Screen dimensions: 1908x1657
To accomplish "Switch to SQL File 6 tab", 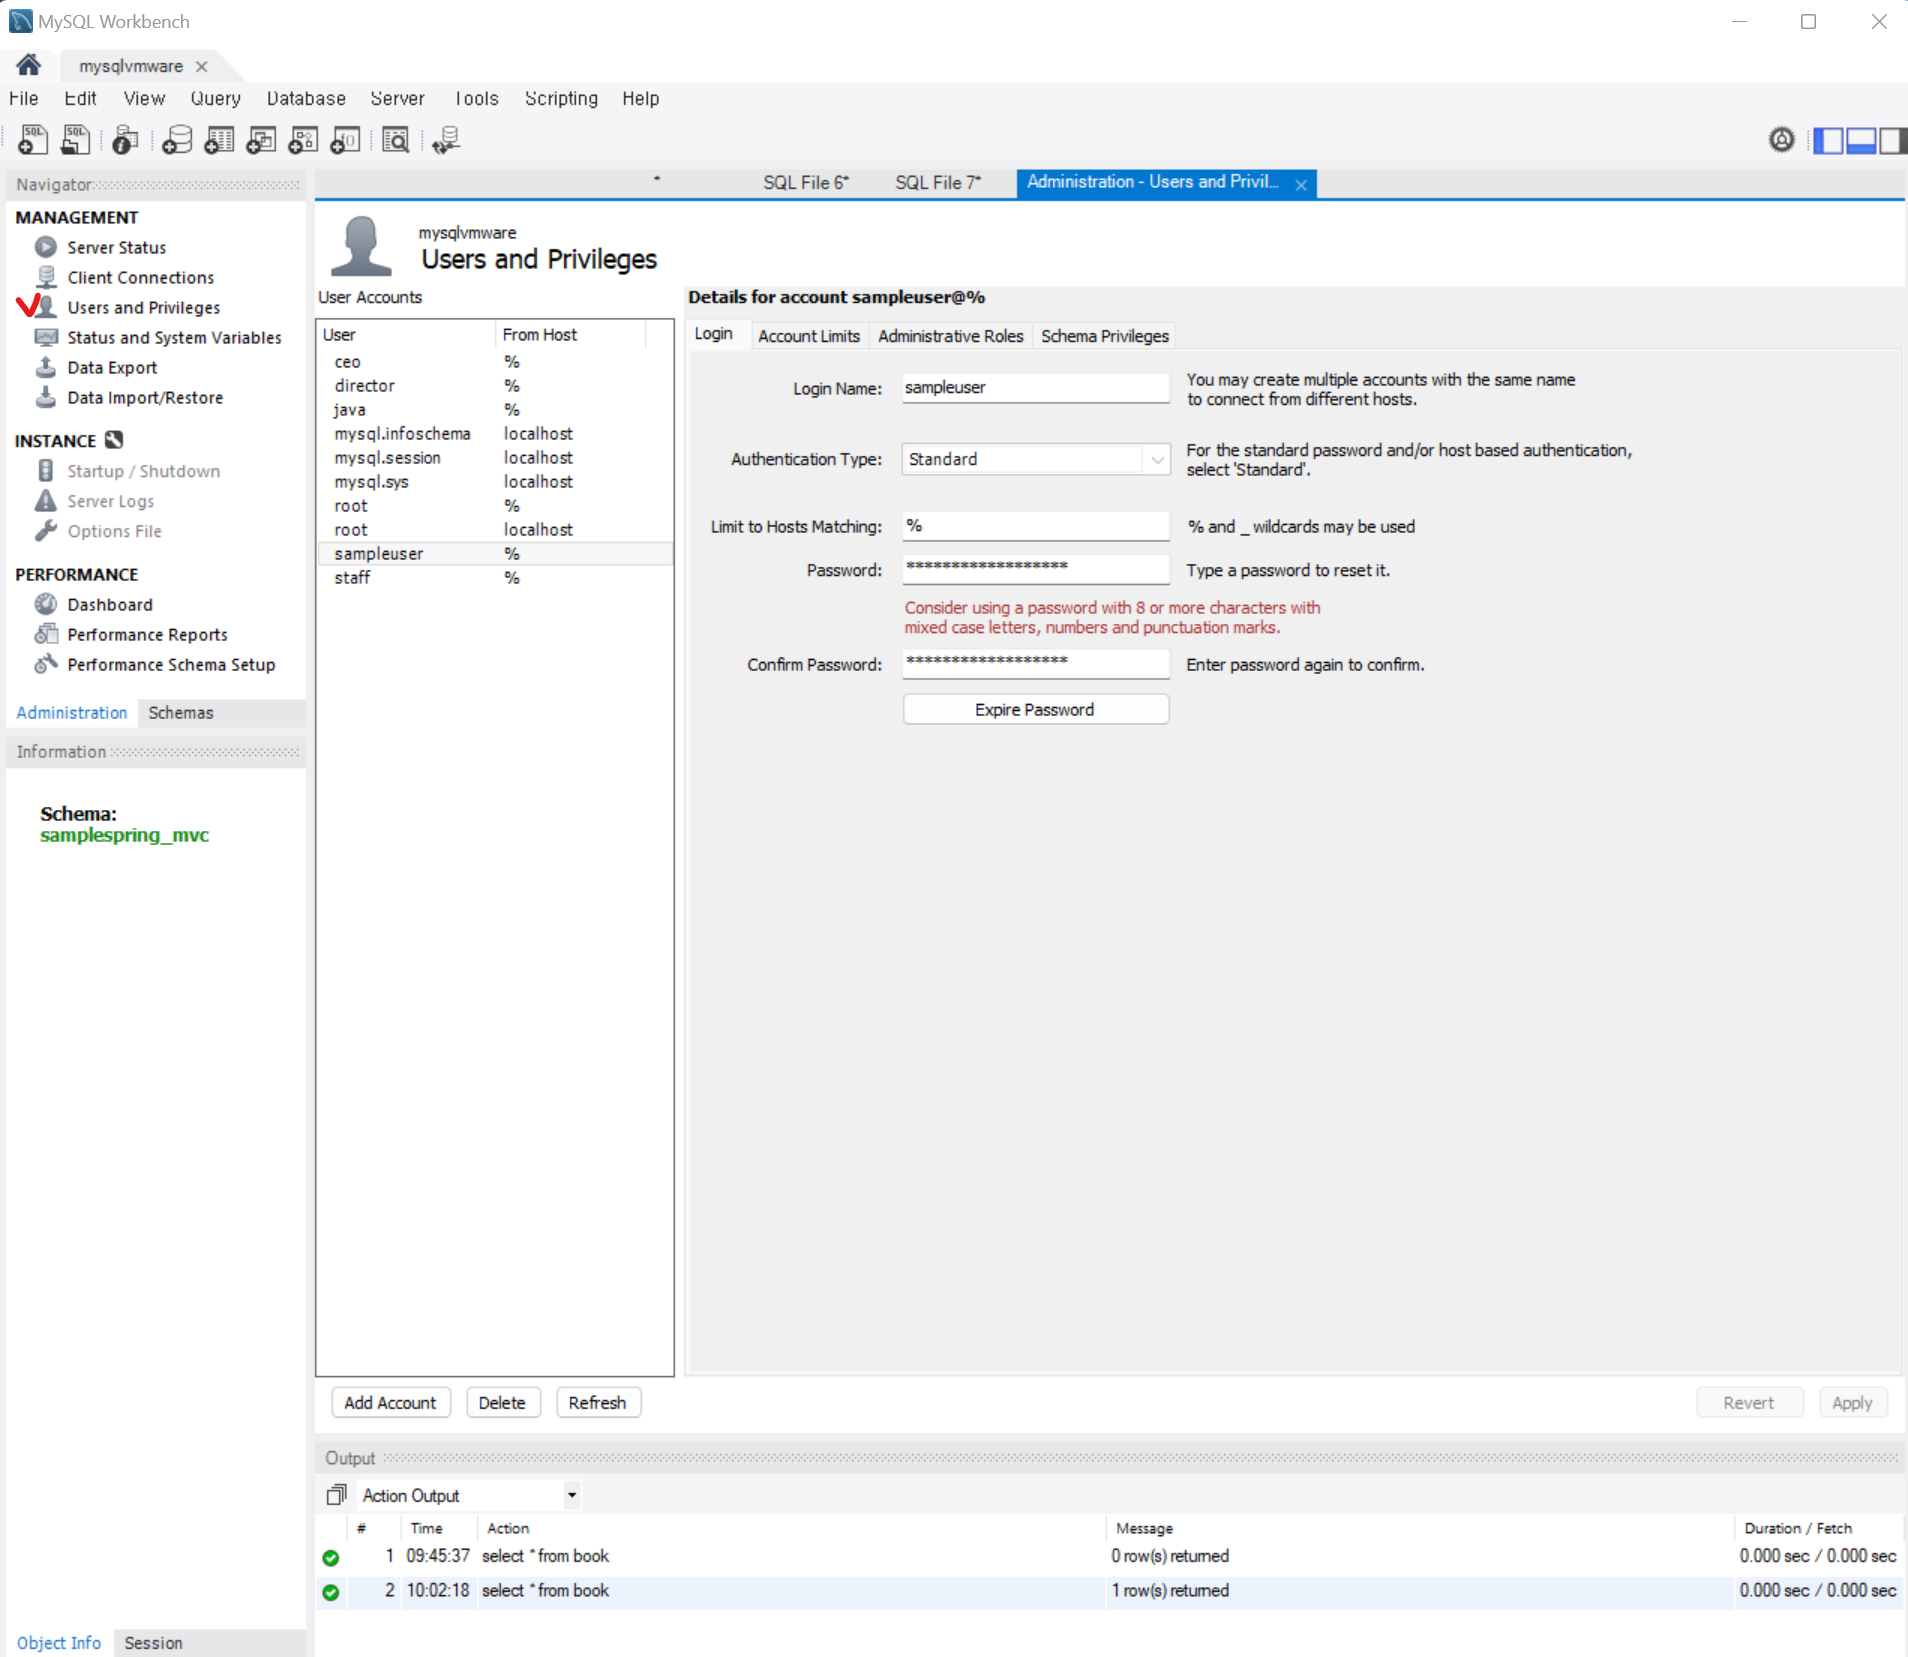I will tap(806, 182).
